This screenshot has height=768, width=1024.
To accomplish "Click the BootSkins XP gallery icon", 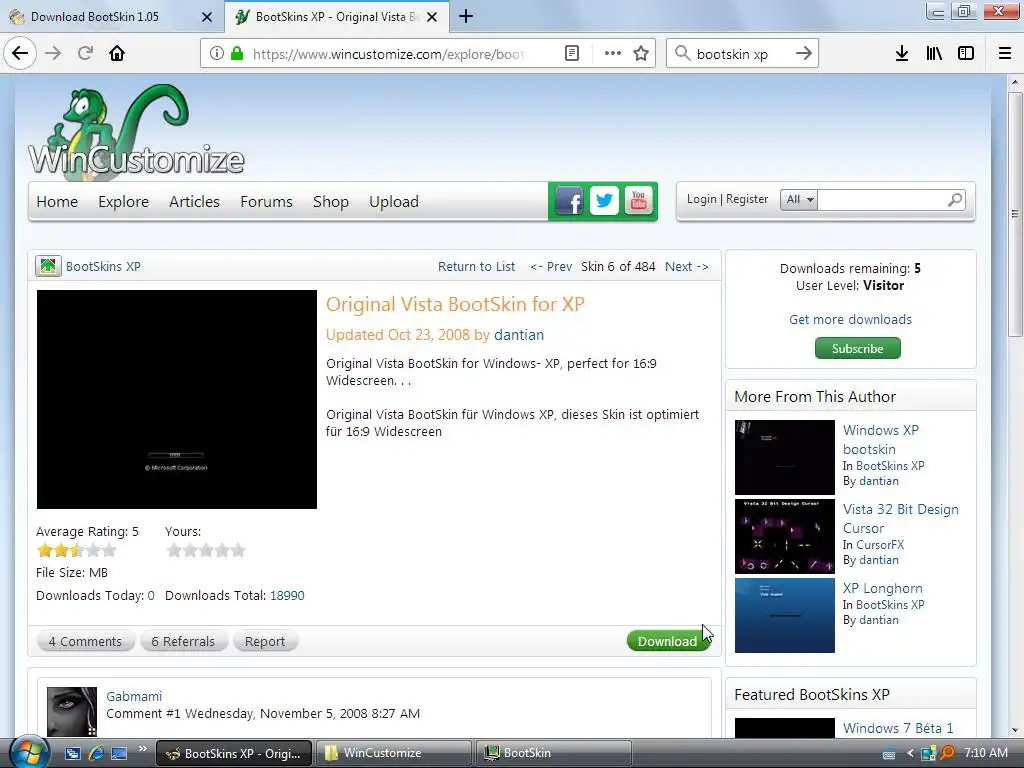I will [48, 266].
